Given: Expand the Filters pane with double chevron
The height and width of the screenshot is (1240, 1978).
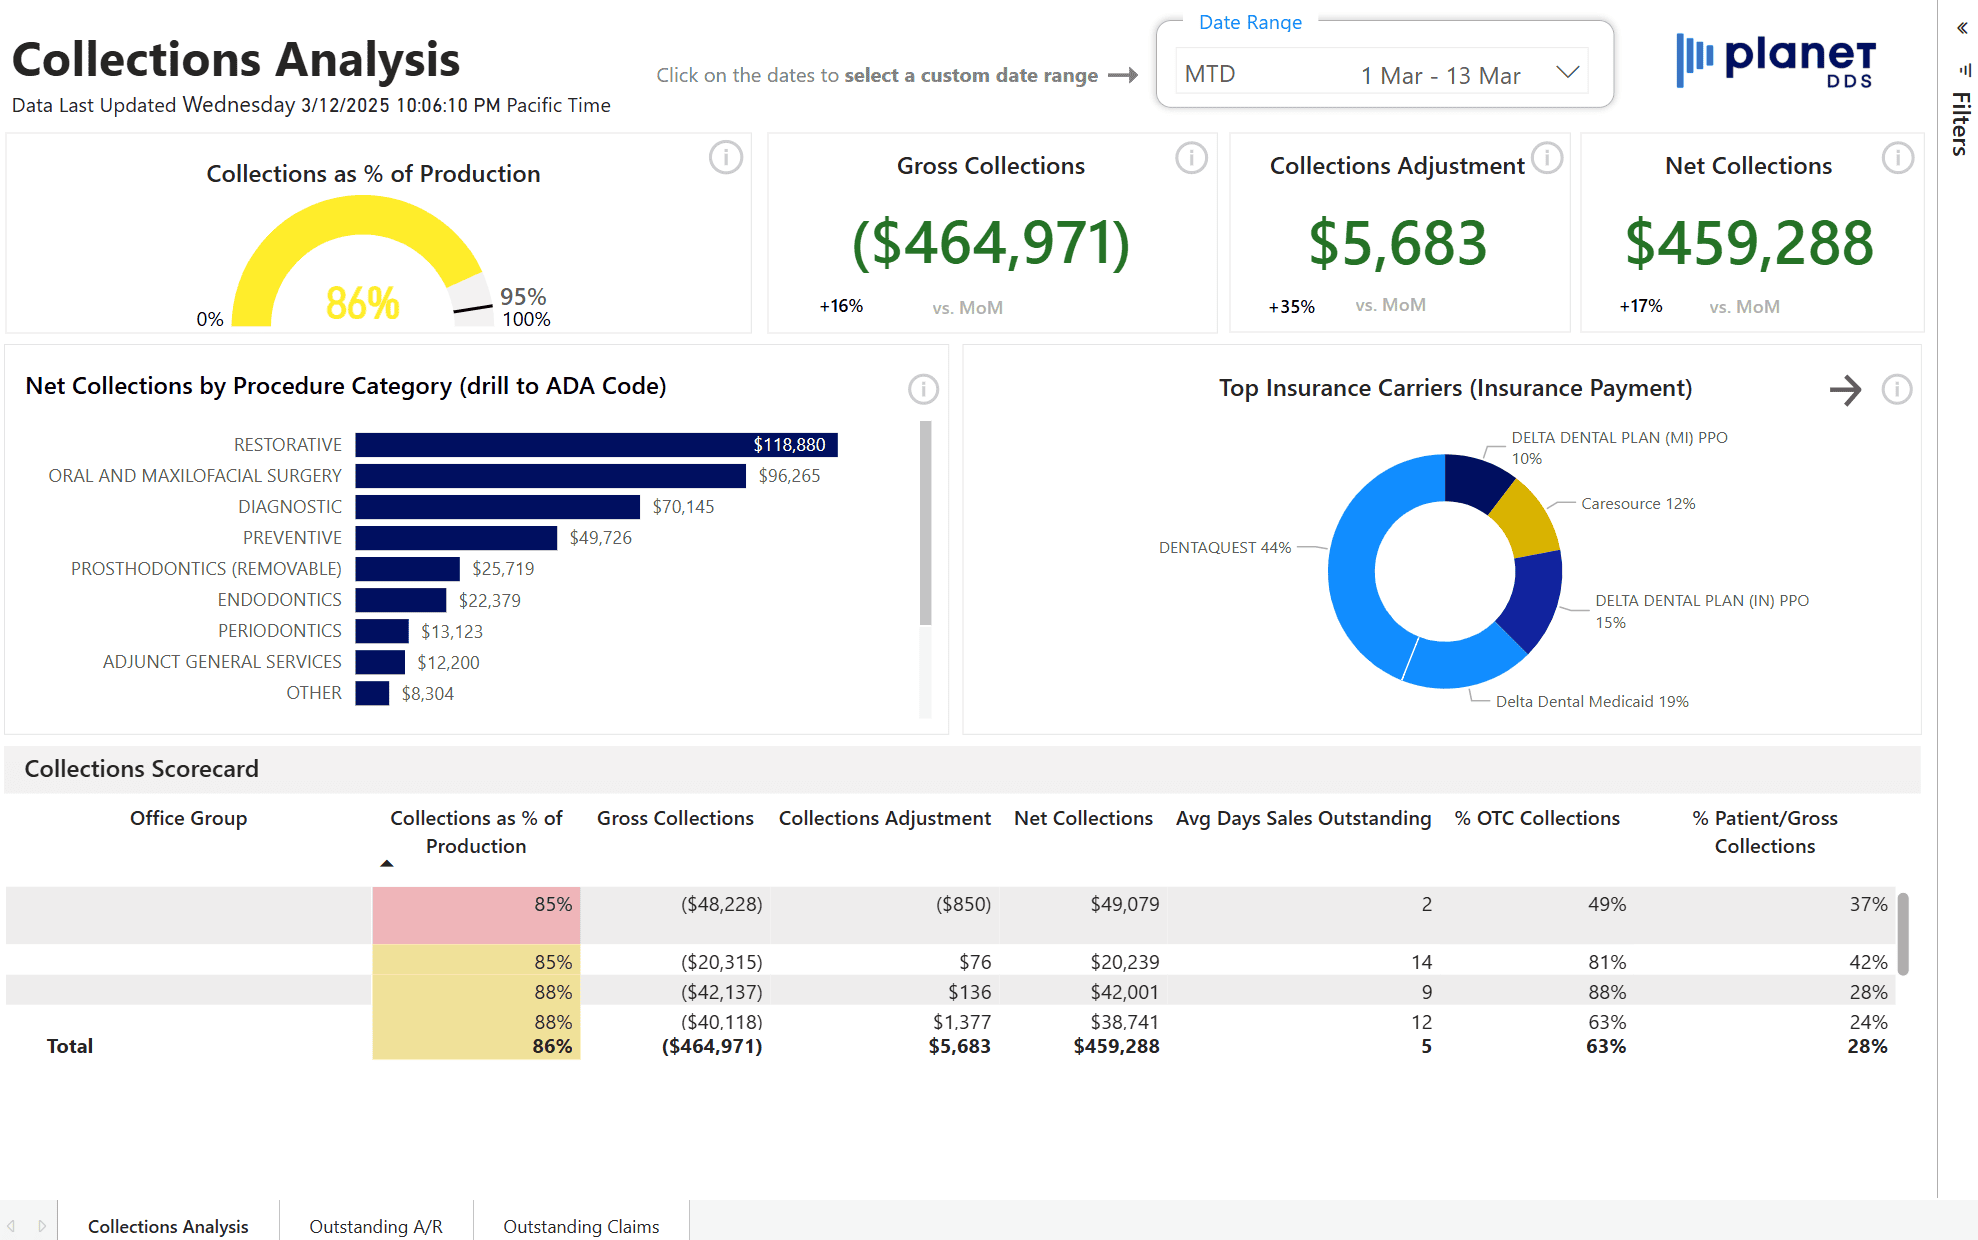Looking at the screenshot, I should coord(1962,28).
